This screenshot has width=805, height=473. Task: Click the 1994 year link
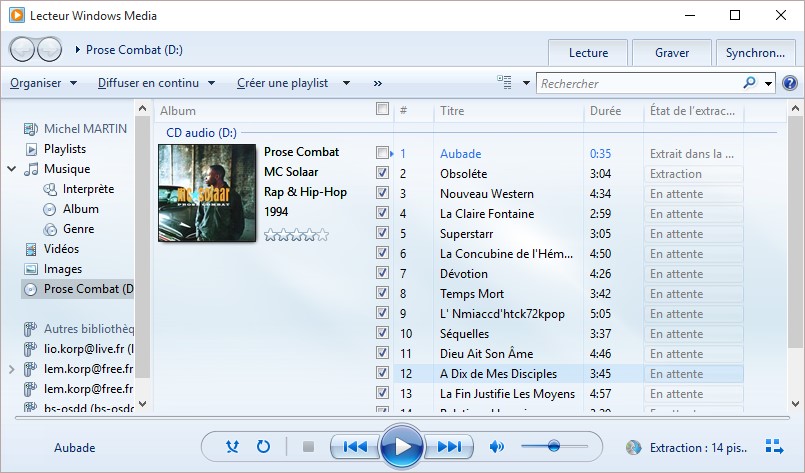tap(276, 212)
